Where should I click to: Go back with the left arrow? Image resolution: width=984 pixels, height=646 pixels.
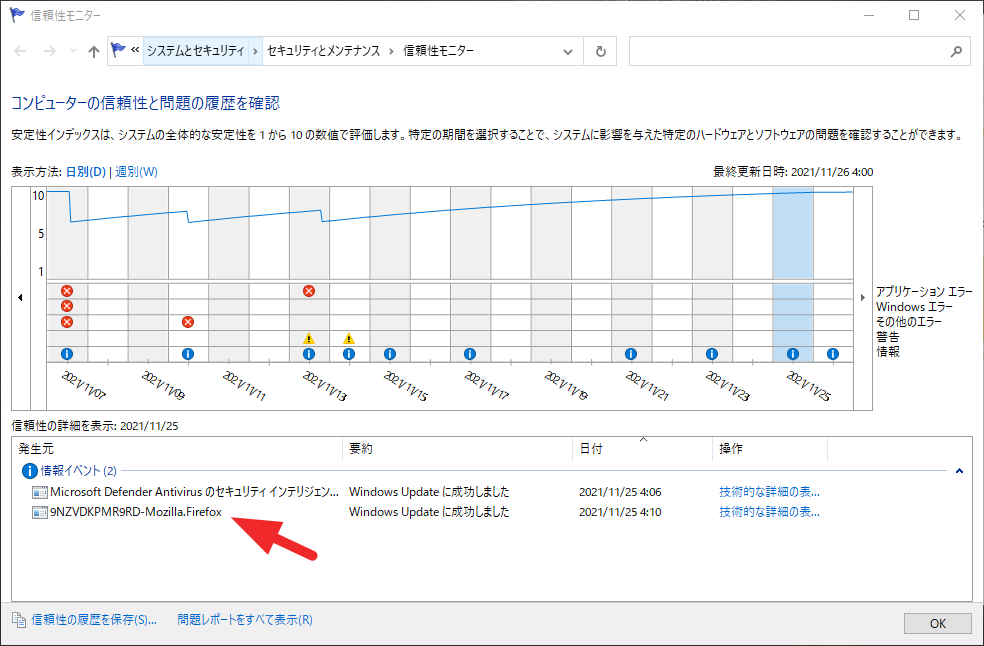coord(20,51)
